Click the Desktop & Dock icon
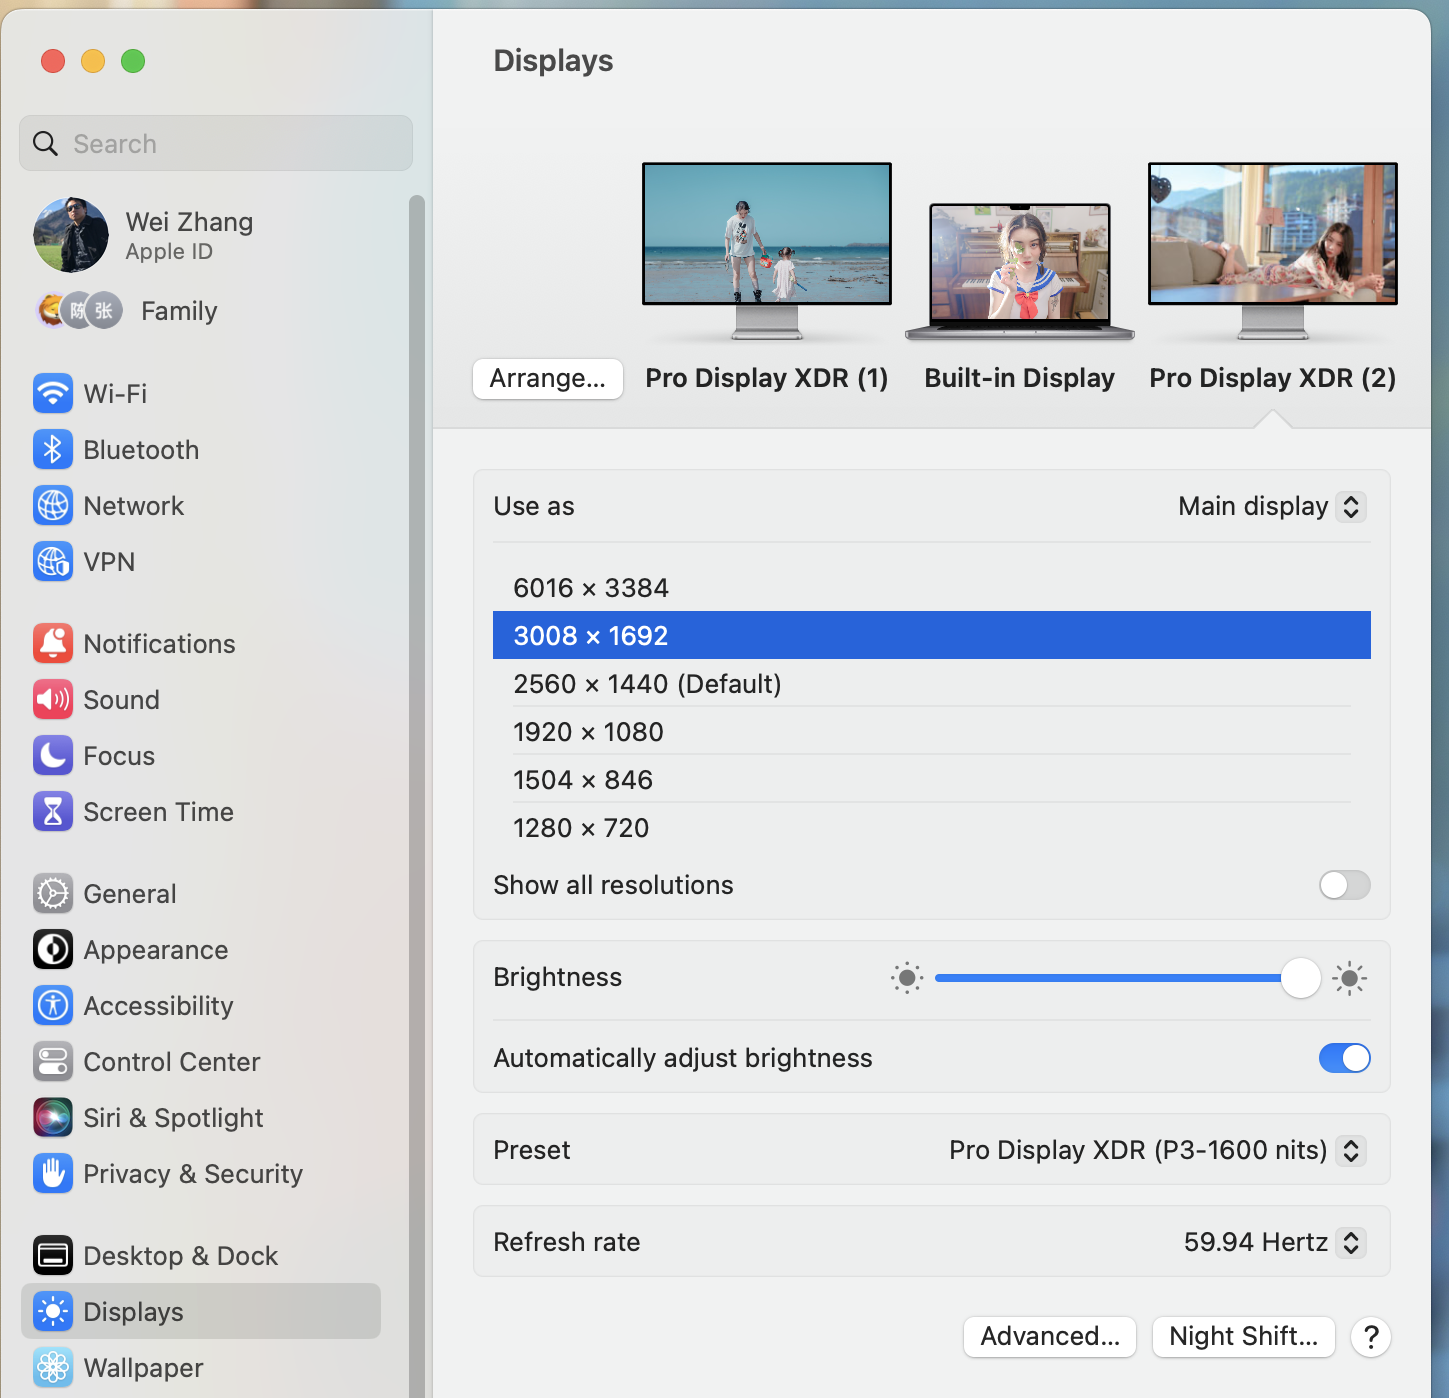The image size is (1449, 1398). 53,1256
